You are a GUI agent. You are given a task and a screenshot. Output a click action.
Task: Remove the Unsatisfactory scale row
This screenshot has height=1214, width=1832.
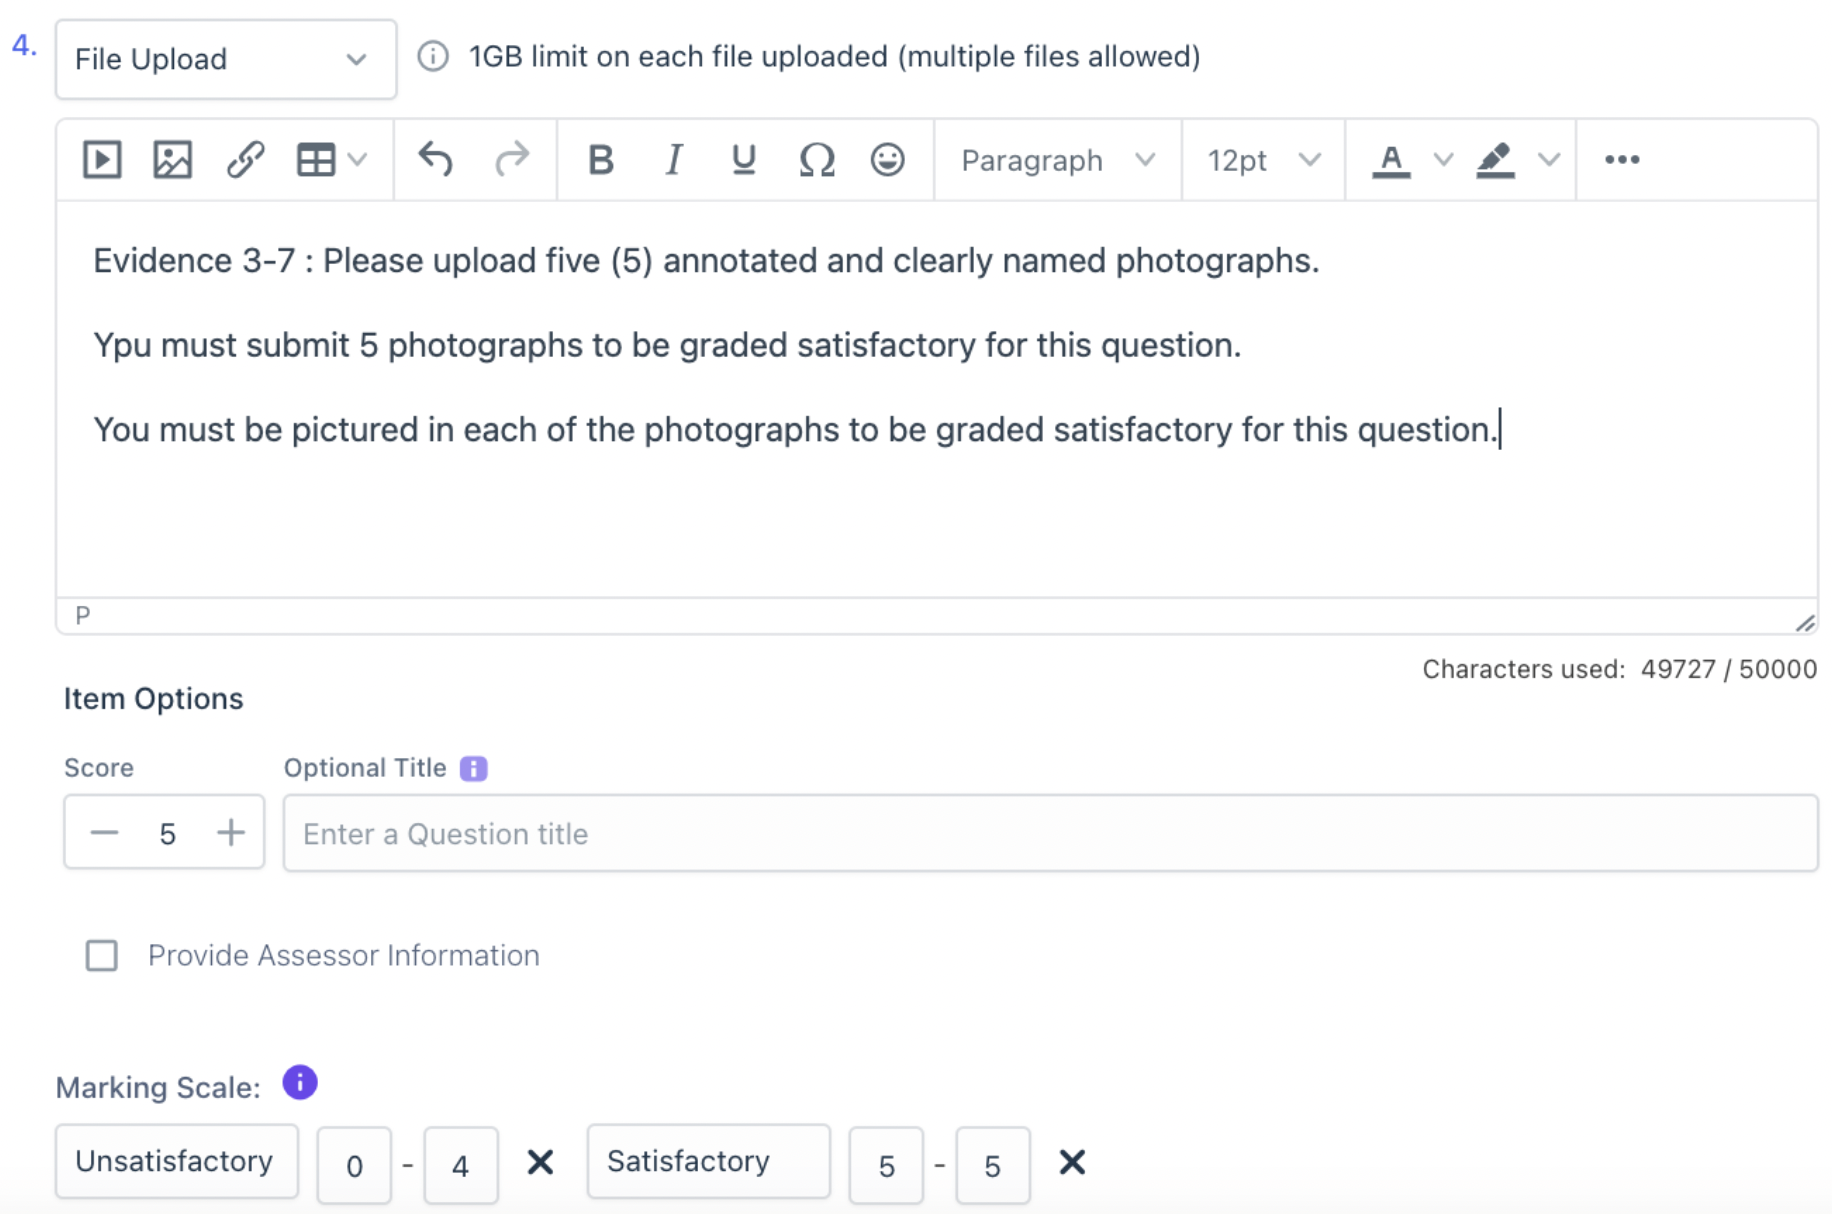tap(540, 1162)
